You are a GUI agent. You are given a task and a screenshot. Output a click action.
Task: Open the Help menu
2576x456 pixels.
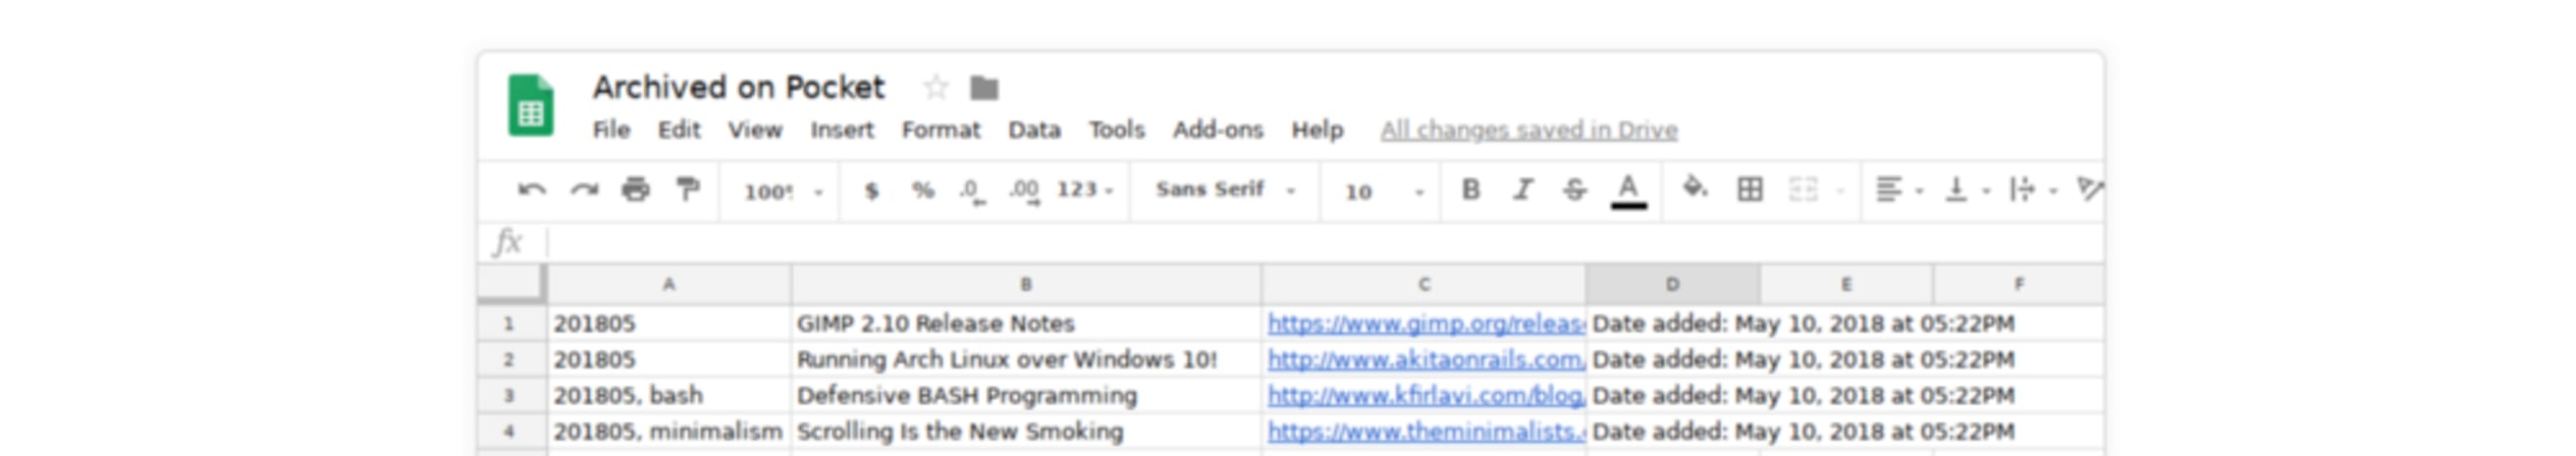(x=1317, y=130)
